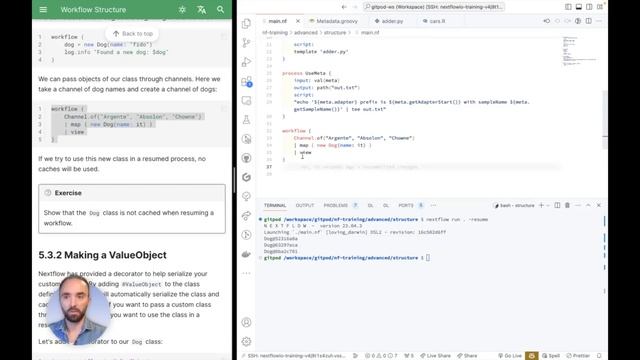Close the terminal panel
The width and height of the screenshot is (640, 360).
click(599, 205)
